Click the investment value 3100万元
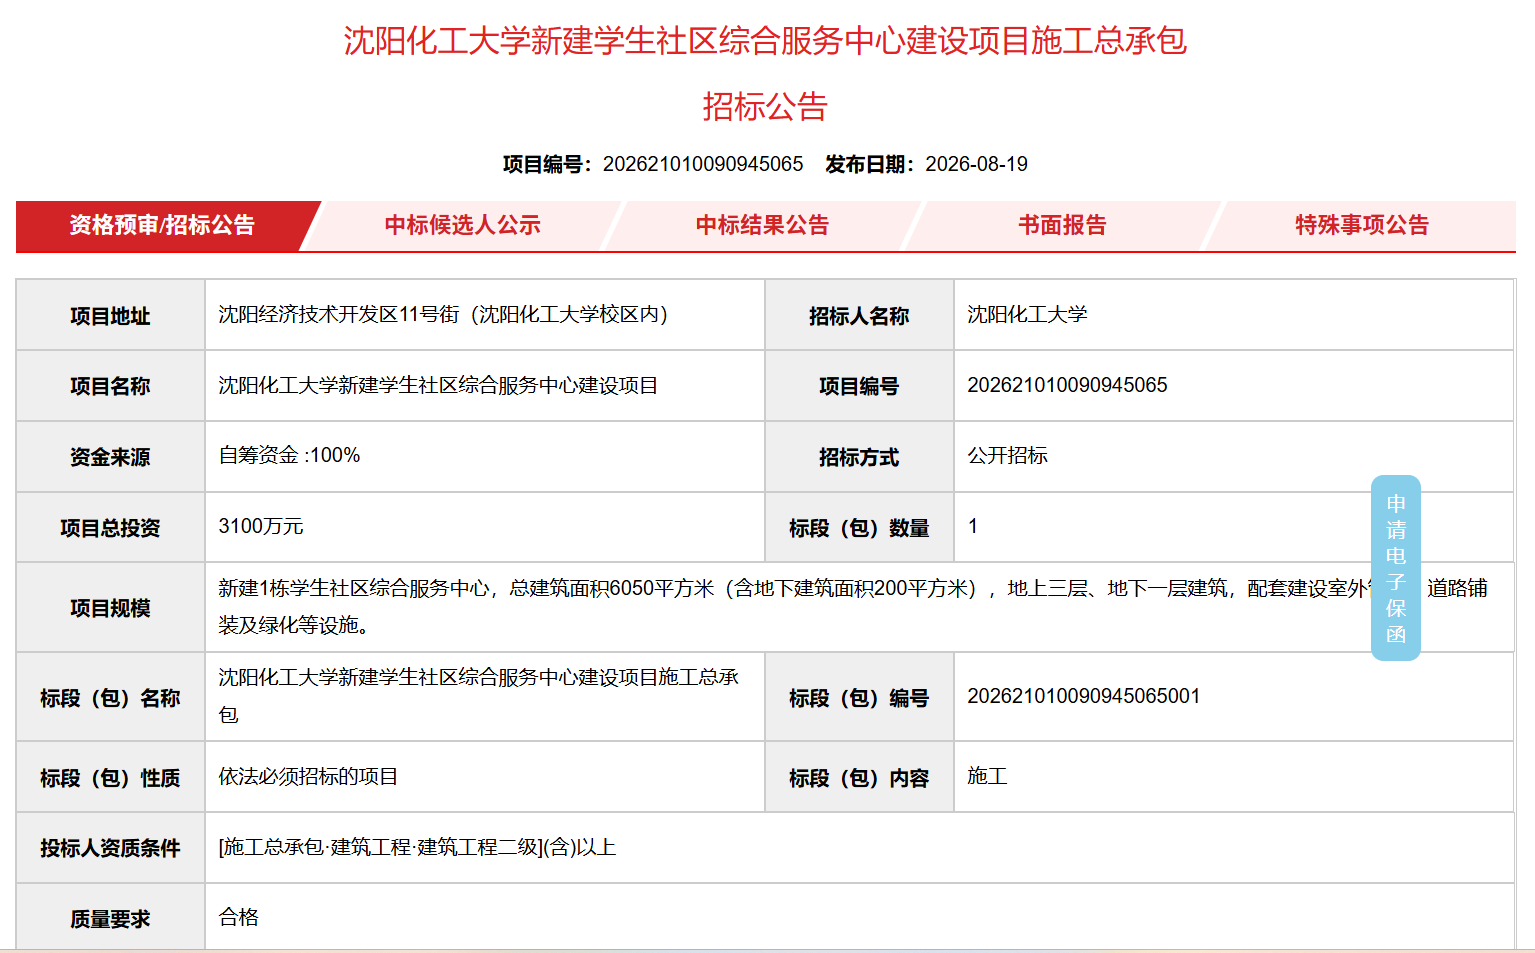 [x=261, y=527]
